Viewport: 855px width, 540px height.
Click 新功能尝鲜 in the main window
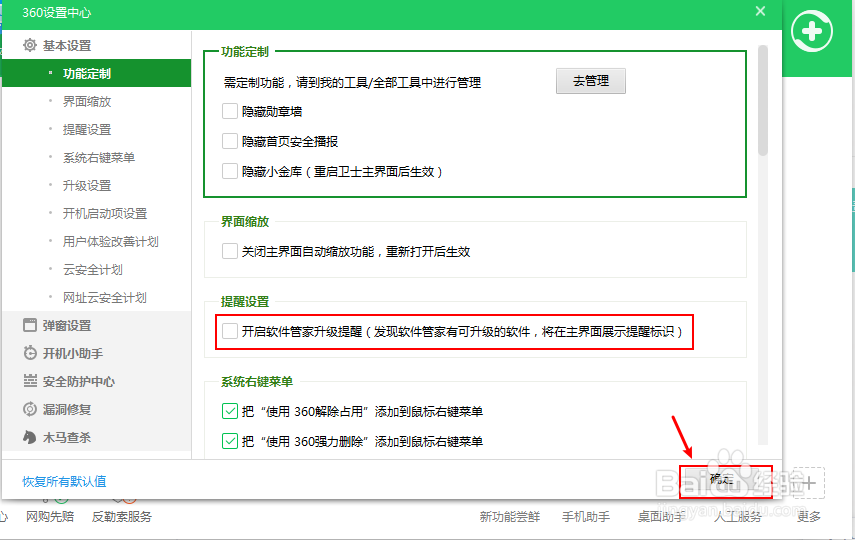(x=510, y=516)
